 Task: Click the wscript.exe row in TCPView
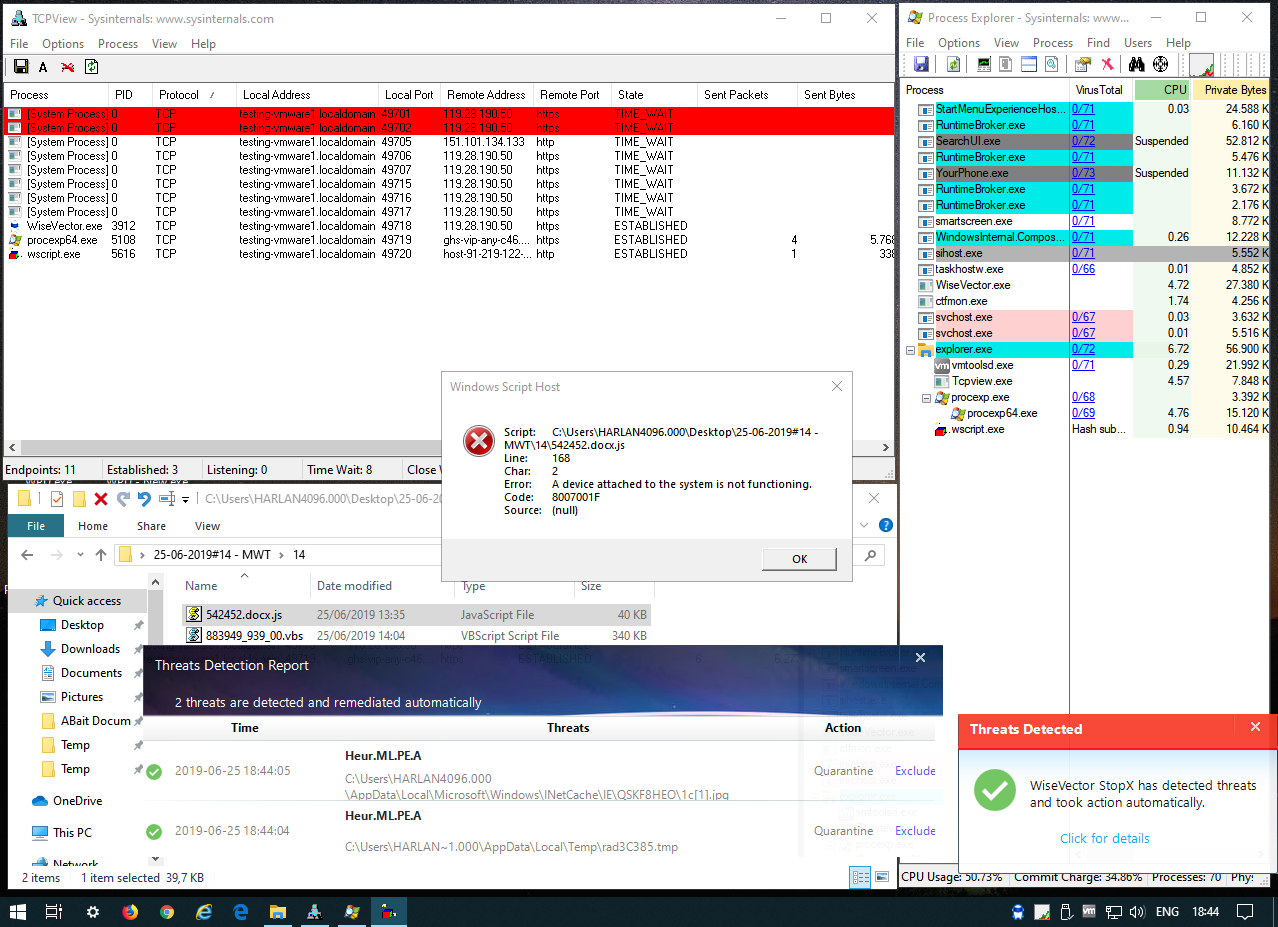(x=448, y=254)
